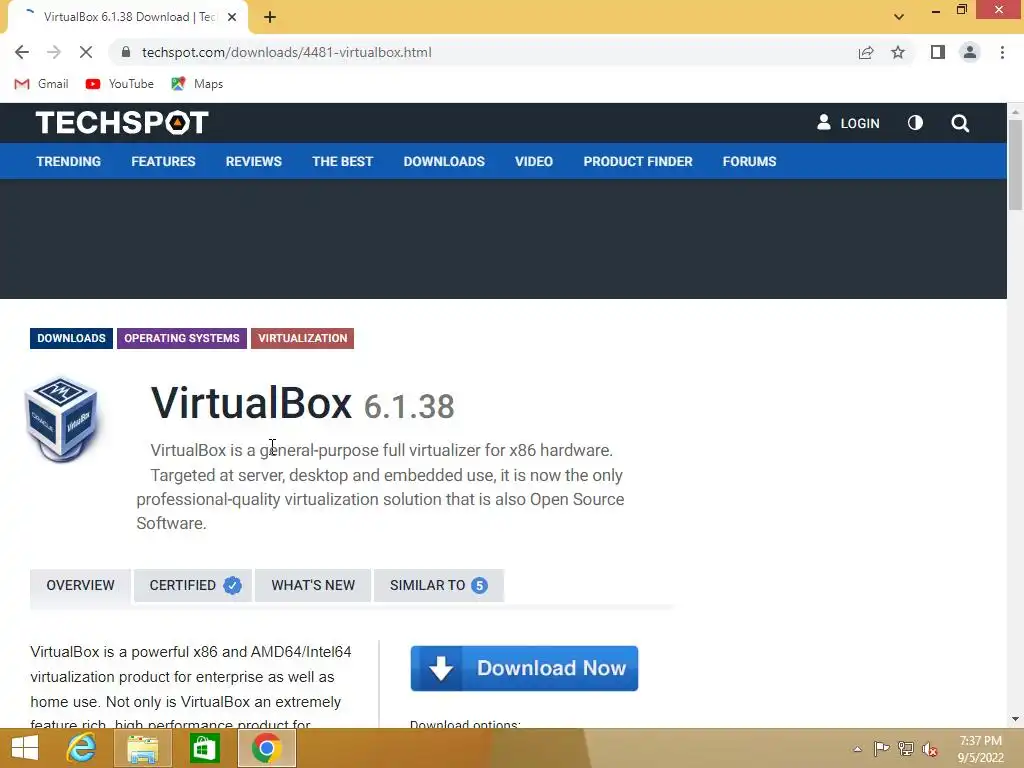Open the YouTube bookmark
Viewport: 1024px width, 768px height.
[120, 84]
